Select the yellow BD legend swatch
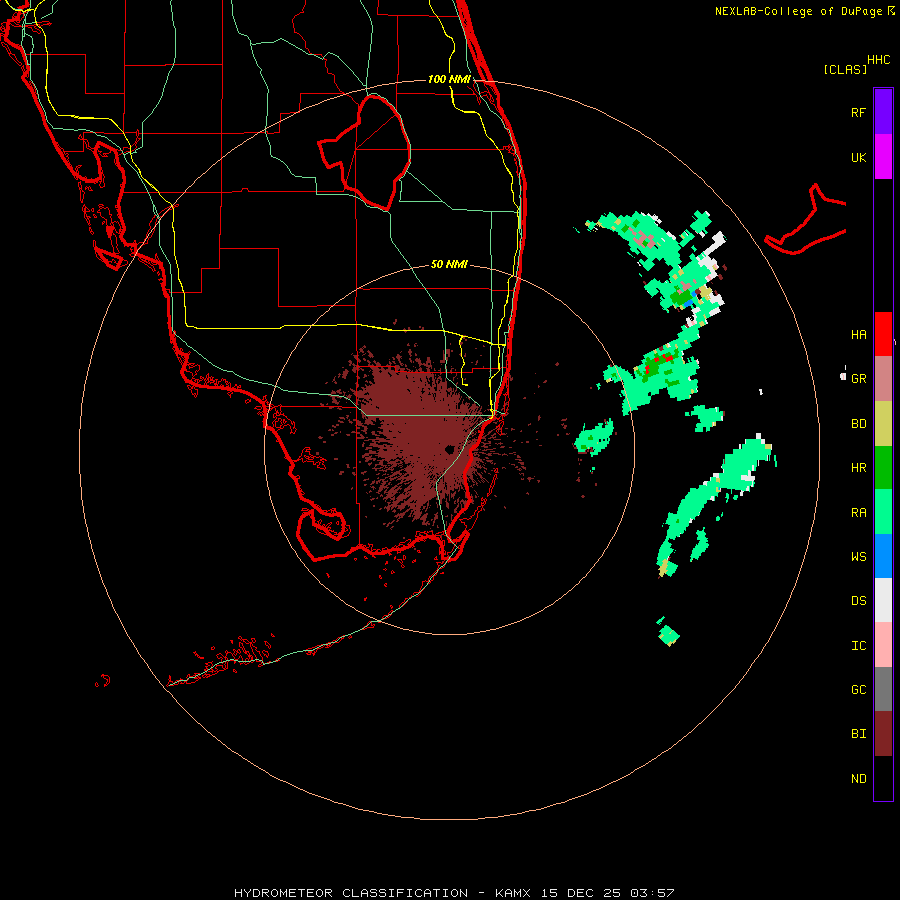This screenshot has width=900, height=900. tap(883, 424)
